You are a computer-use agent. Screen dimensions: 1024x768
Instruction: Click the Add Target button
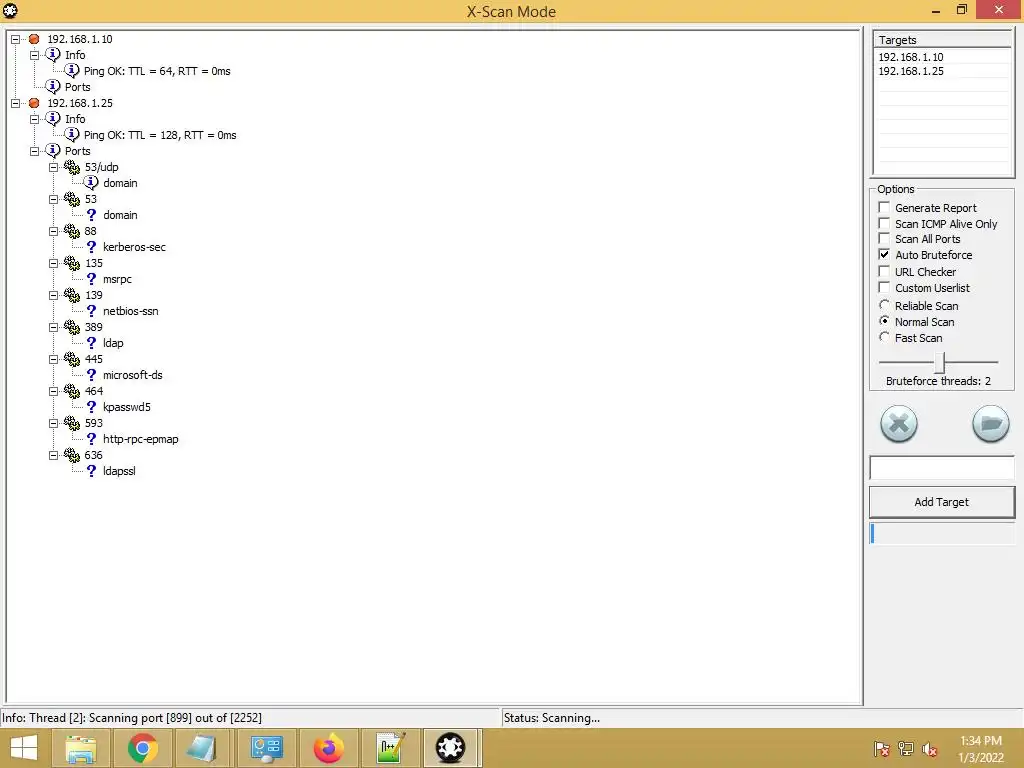[x=942, y=502]
